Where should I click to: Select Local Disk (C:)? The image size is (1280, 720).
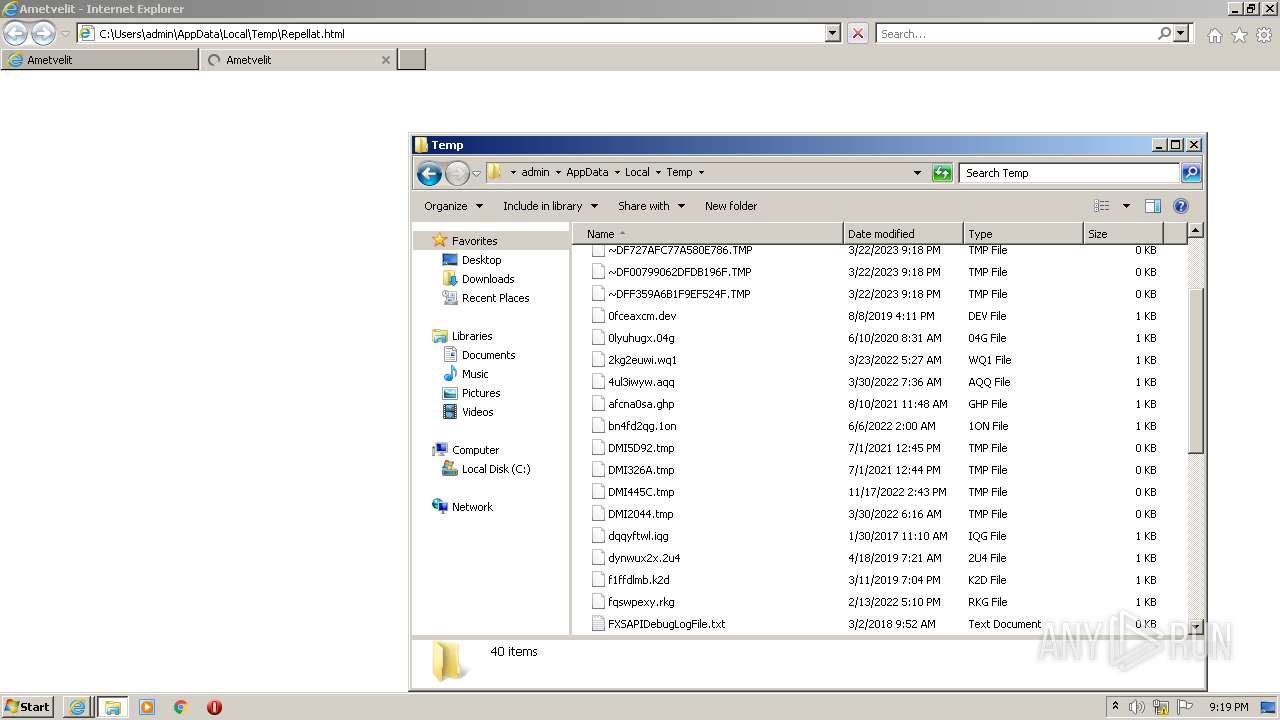coord(496,469)
